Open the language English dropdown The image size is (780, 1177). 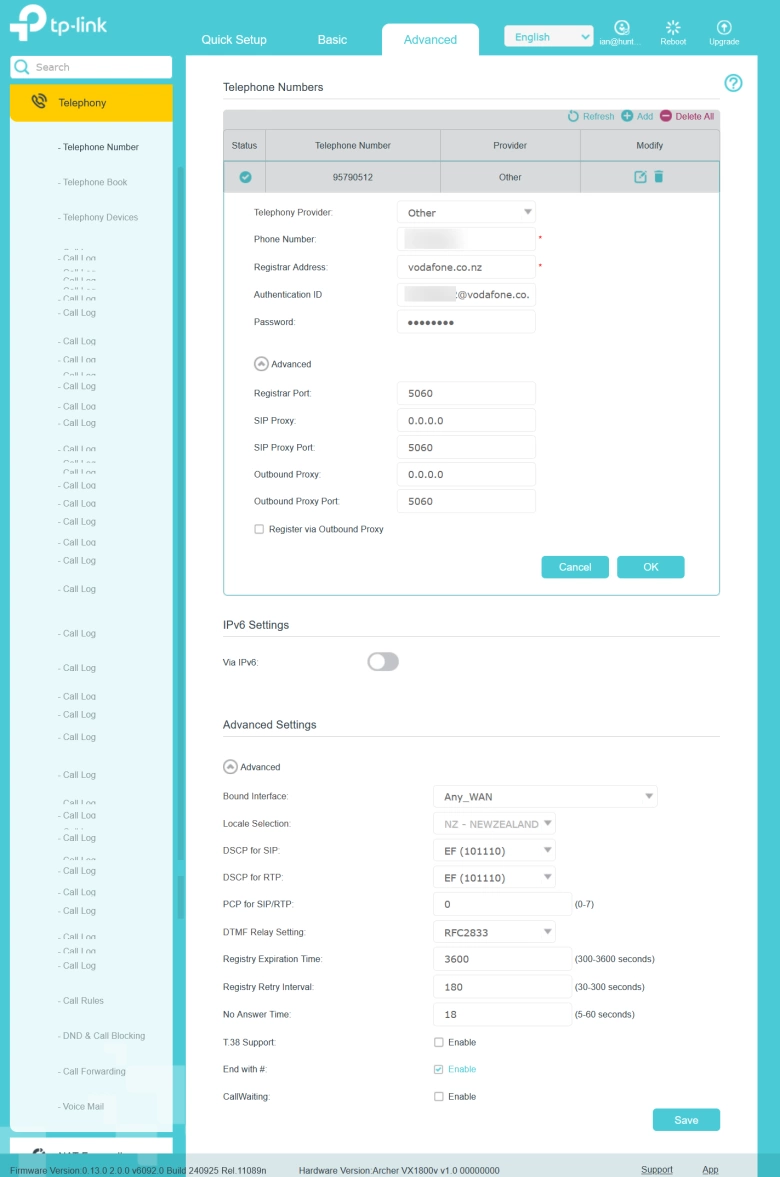pos(549,36)
